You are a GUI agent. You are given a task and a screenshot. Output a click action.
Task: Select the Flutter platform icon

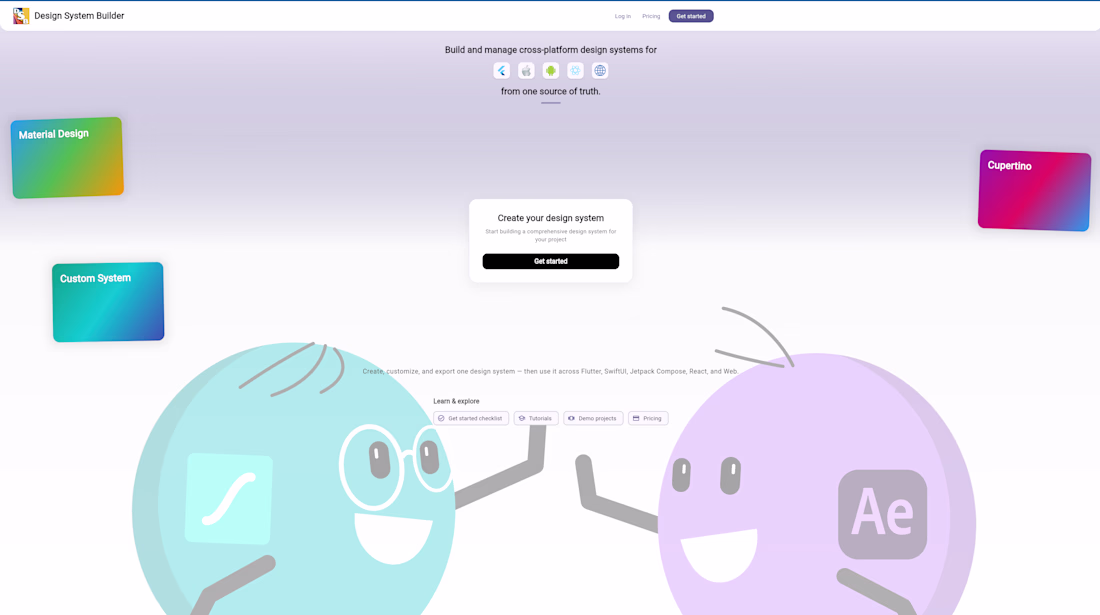pos(502,71)
